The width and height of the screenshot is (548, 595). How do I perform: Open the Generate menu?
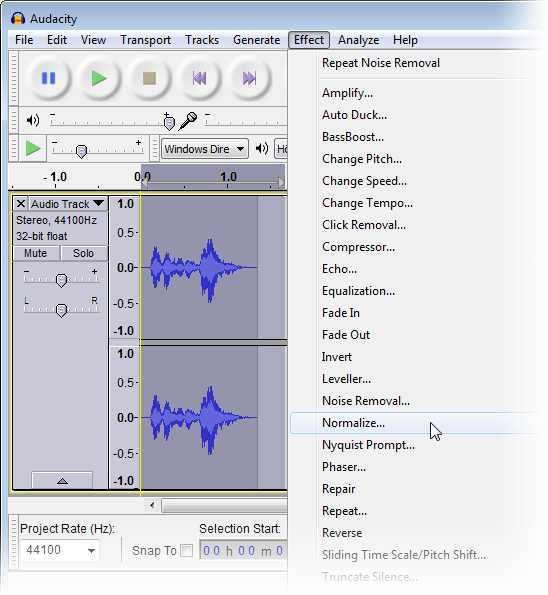pyautogui.click(x=257, y=40)
